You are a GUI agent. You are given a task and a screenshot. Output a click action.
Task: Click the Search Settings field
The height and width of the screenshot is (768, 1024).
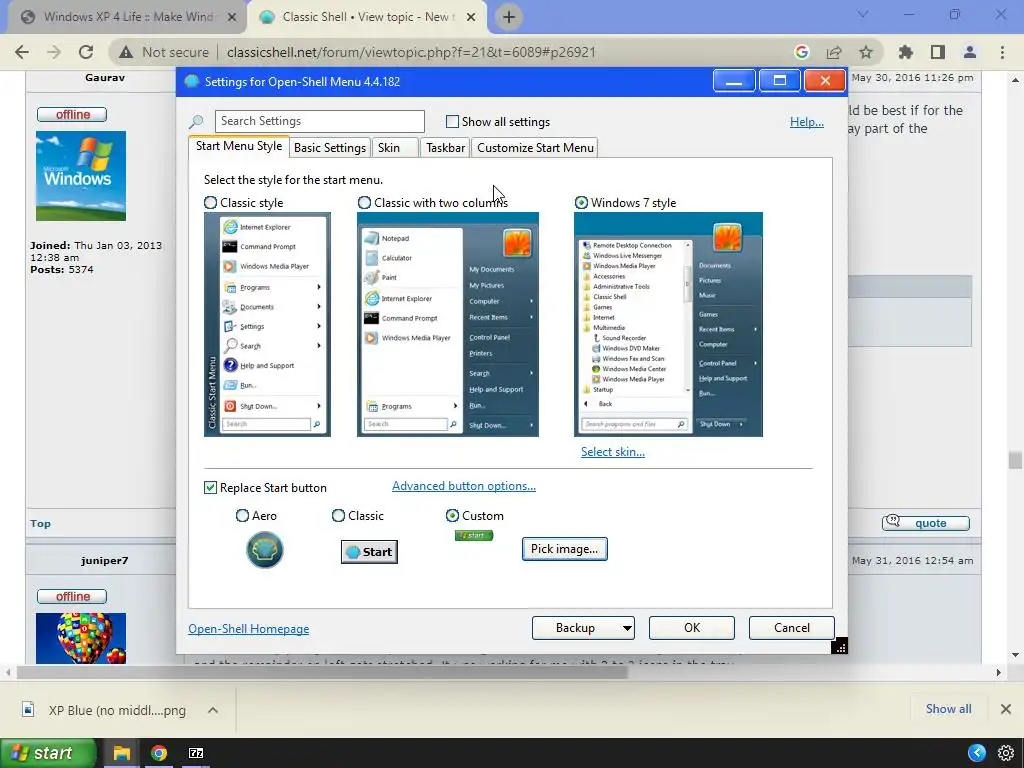pyautogui.click(x=319, y=121)
